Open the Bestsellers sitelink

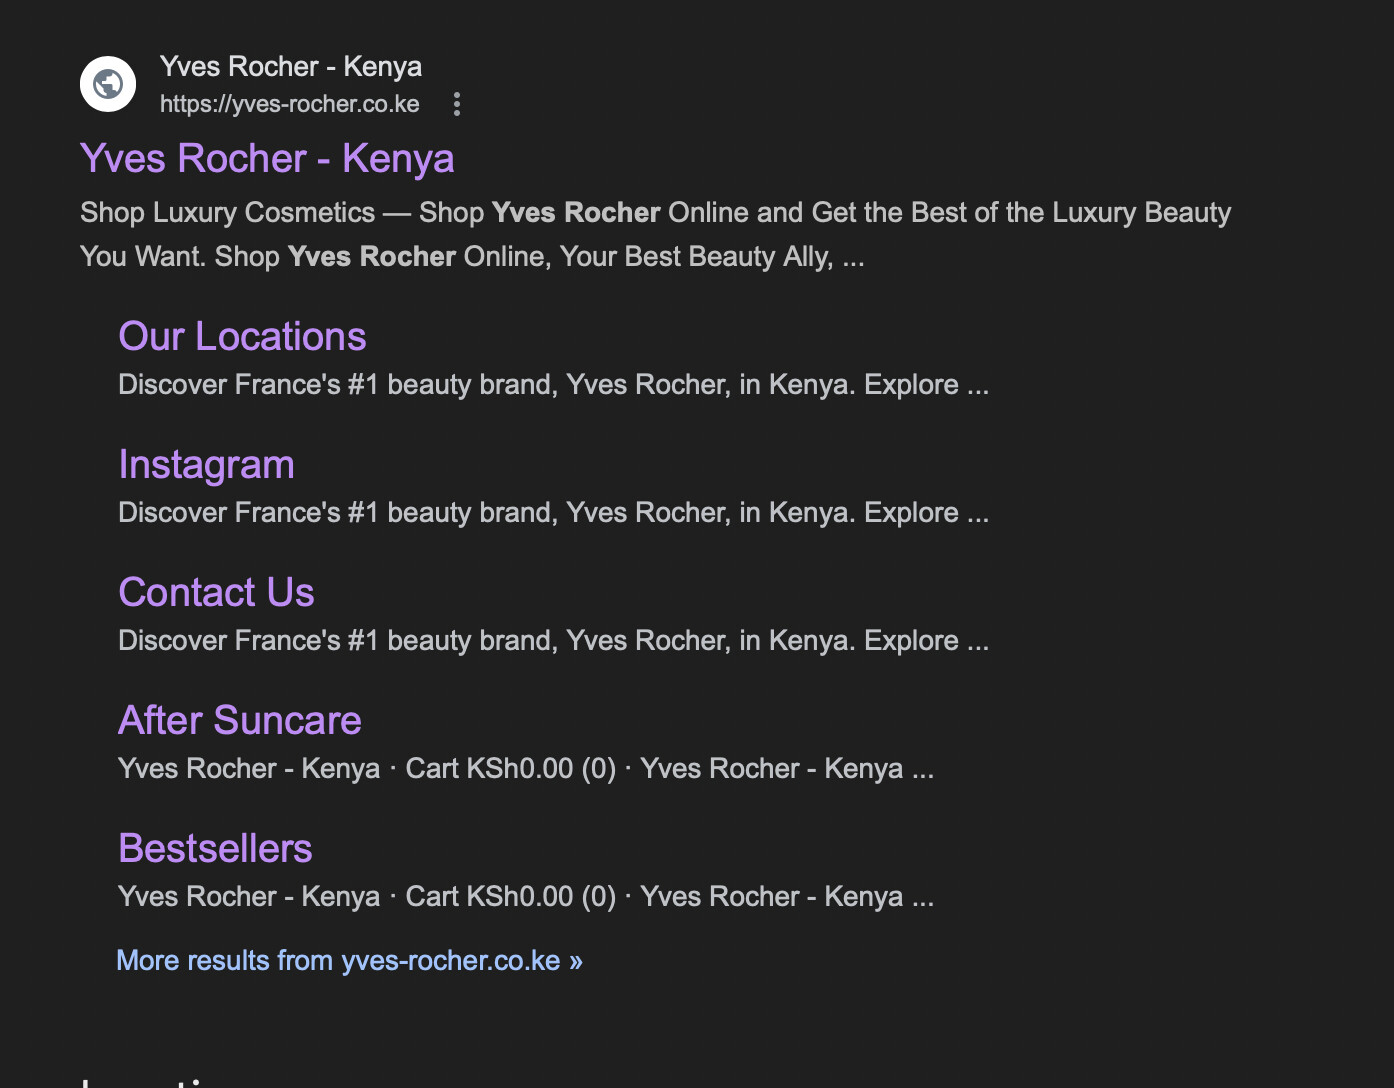tap(215, 849)
